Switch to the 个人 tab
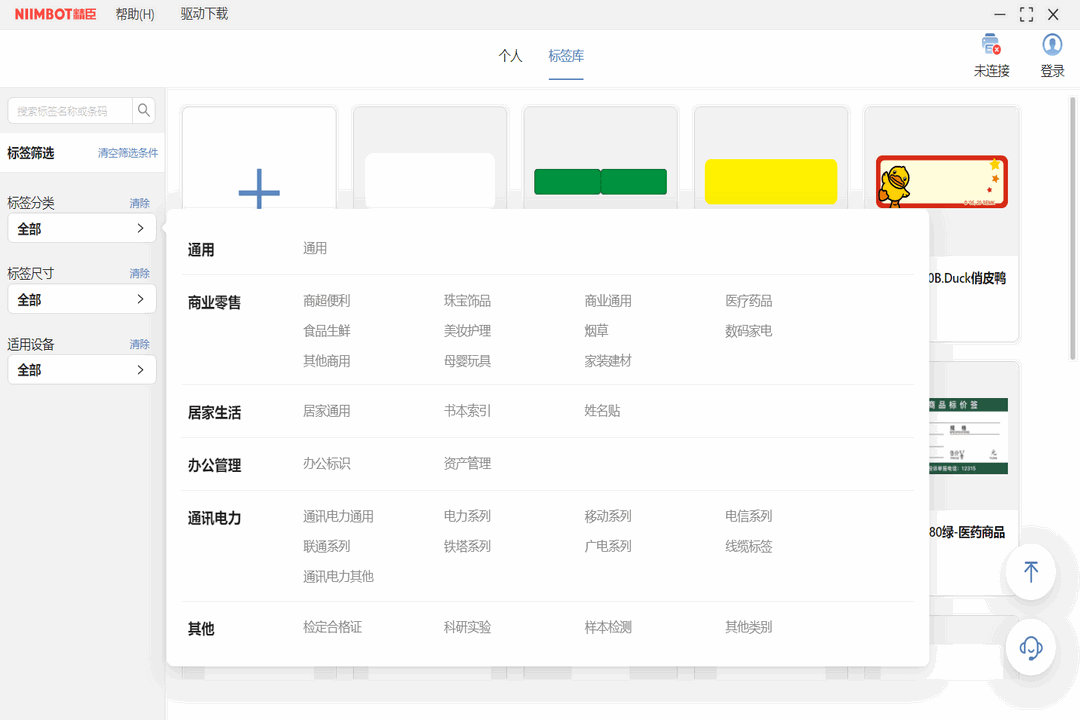This screenshot has height=720, width=1080. coord(513,57)
